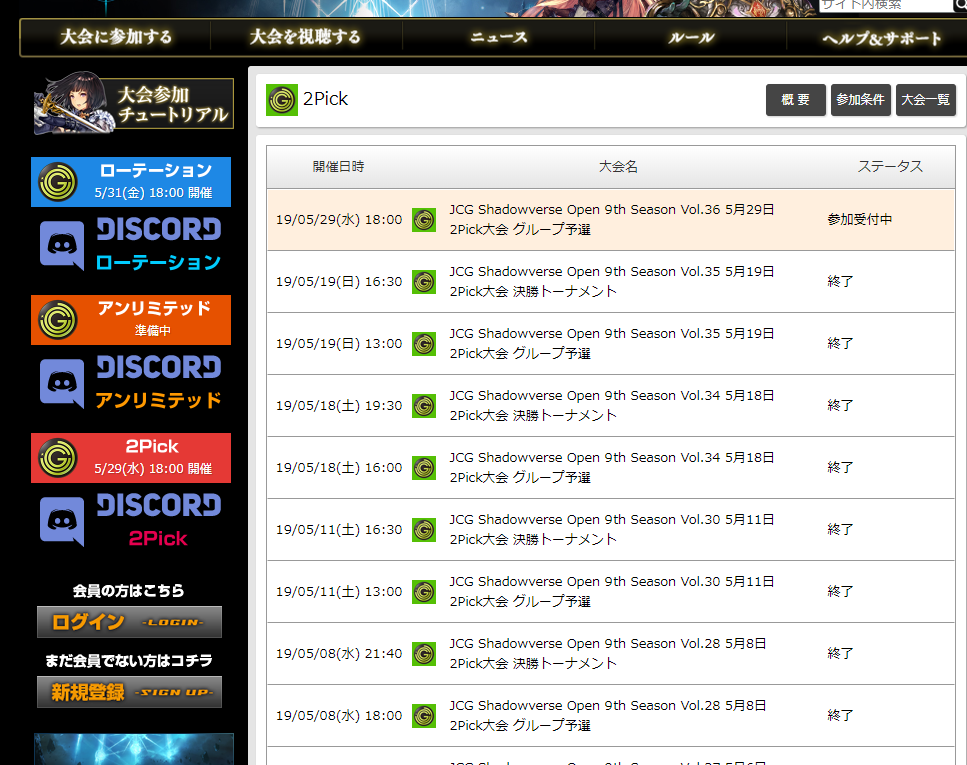Open Vol.36 5月29日 2Pick大会 グループ予選
This screenshot has width=967, height=765.
[x=612, y=220]
